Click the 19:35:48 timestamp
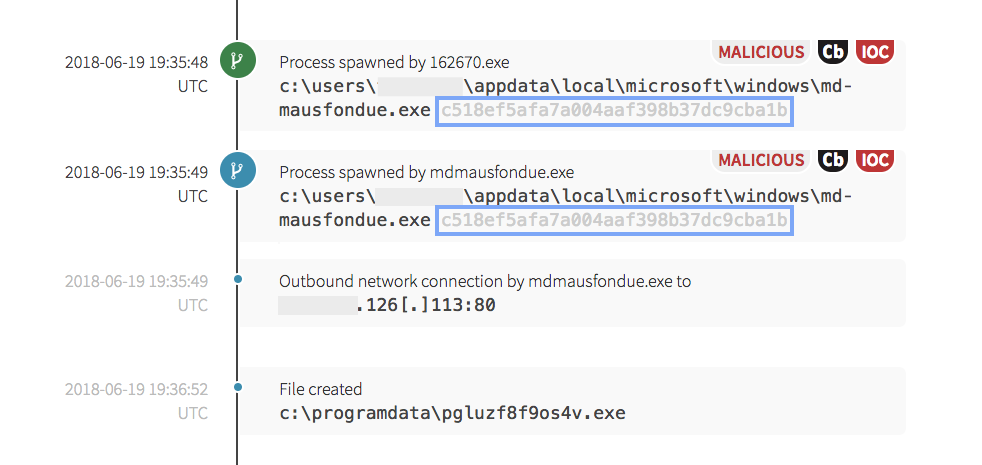This screenshot has width=982, height=465. 136,62
